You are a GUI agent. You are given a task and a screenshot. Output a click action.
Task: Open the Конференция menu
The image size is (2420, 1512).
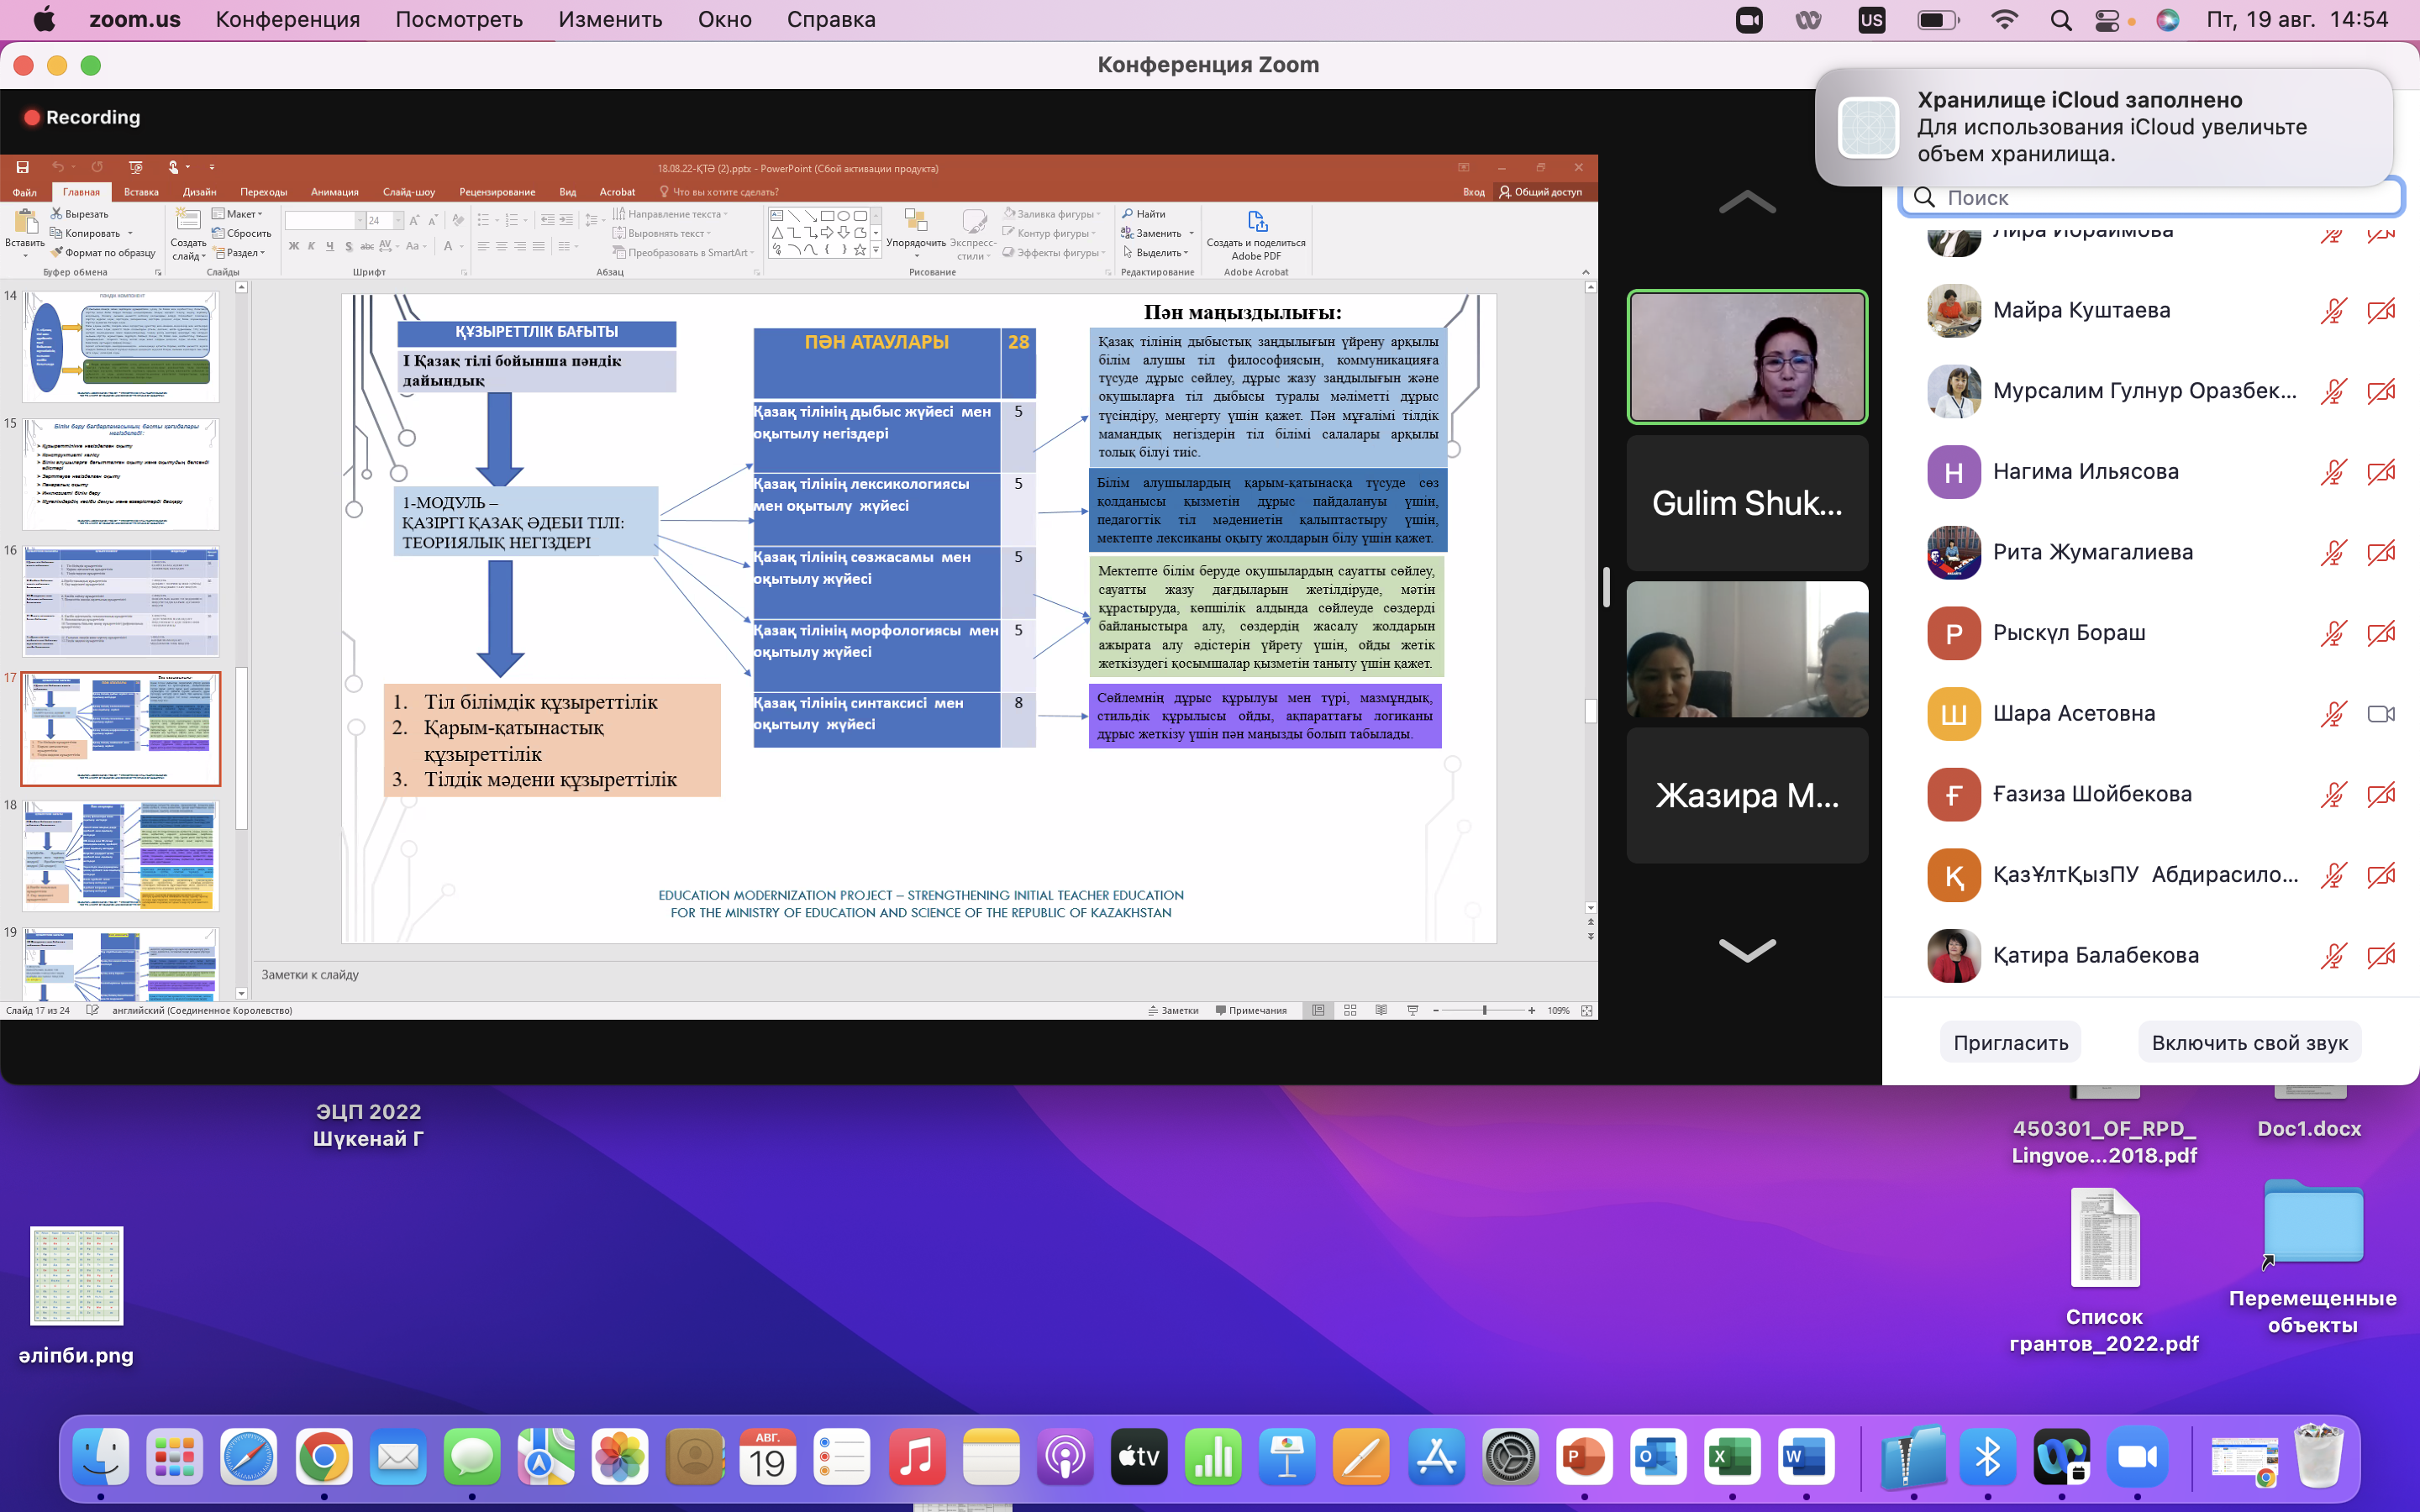[x=287, y=20]
